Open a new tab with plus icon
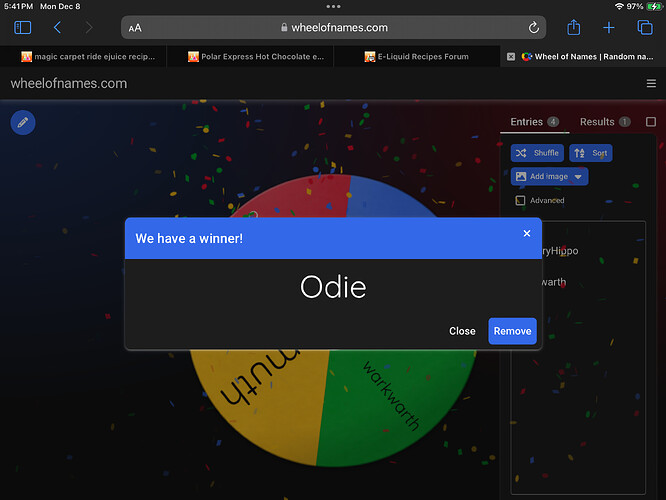Screen dimensions: 666x500 609,28
